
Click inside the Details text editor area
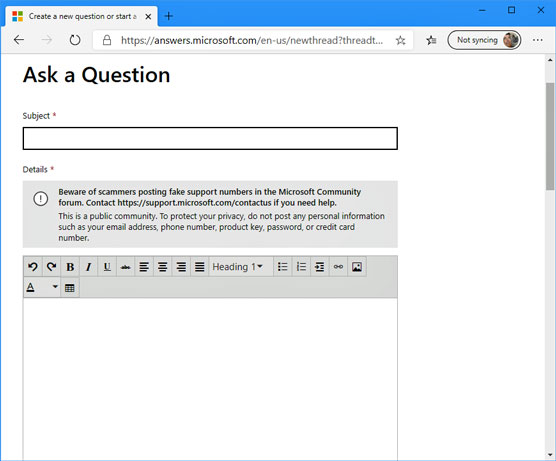tap(210, 379)
